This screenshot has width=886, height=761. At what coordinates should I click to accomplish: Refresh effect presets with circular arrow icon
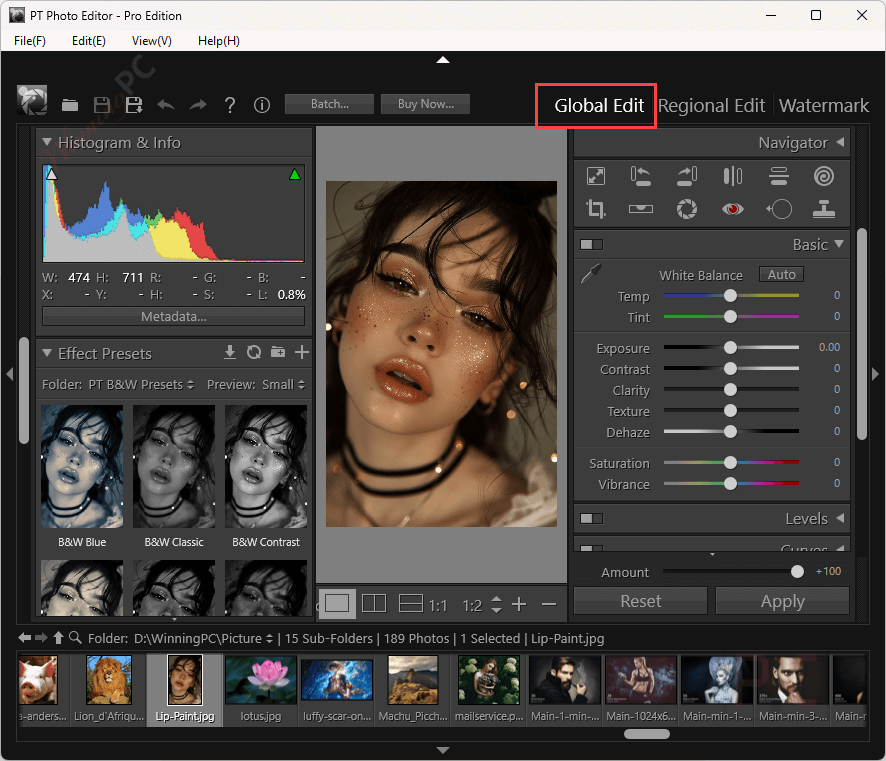(x=254, y=353)
